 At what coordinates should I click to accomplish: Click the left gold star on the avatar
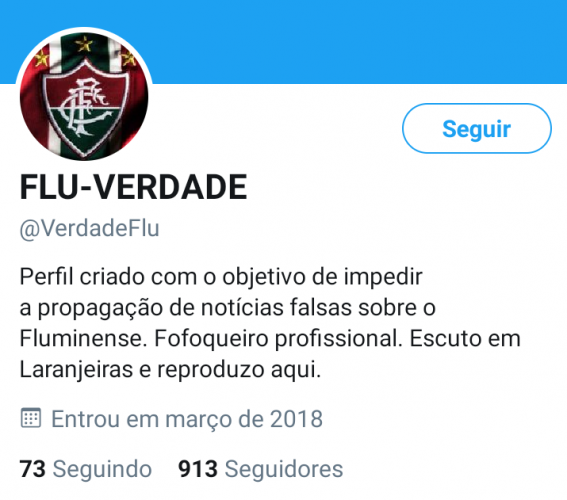[41, 58]
